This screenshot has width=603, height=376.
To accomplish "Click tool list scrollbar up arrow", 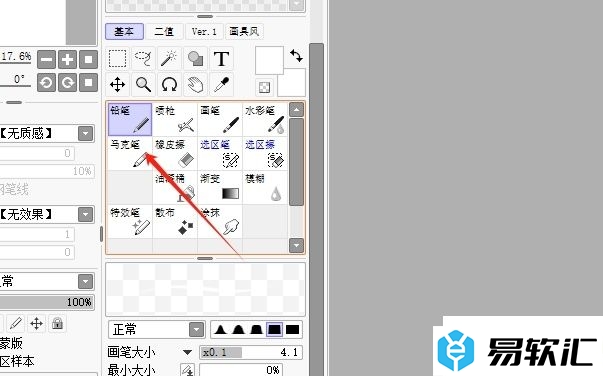I will [296, 110].
